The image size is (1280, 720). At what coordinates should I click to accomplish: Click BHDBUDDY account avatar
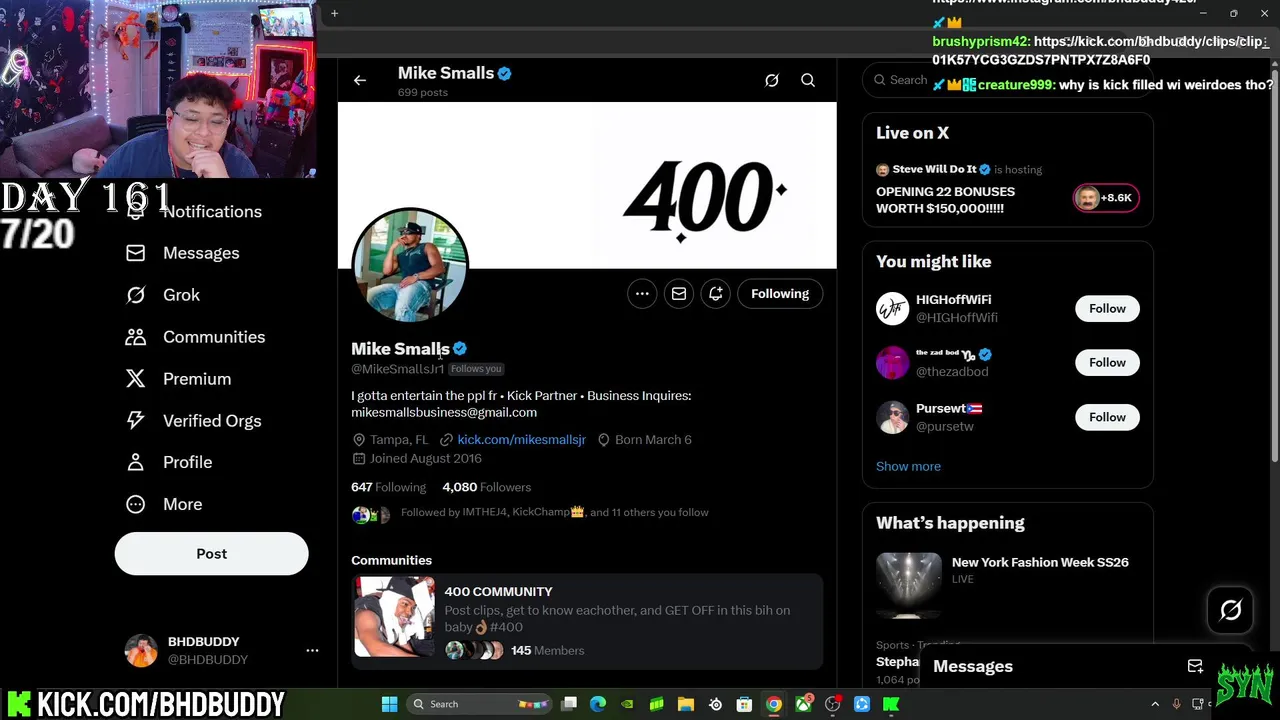tap(141, 650)
